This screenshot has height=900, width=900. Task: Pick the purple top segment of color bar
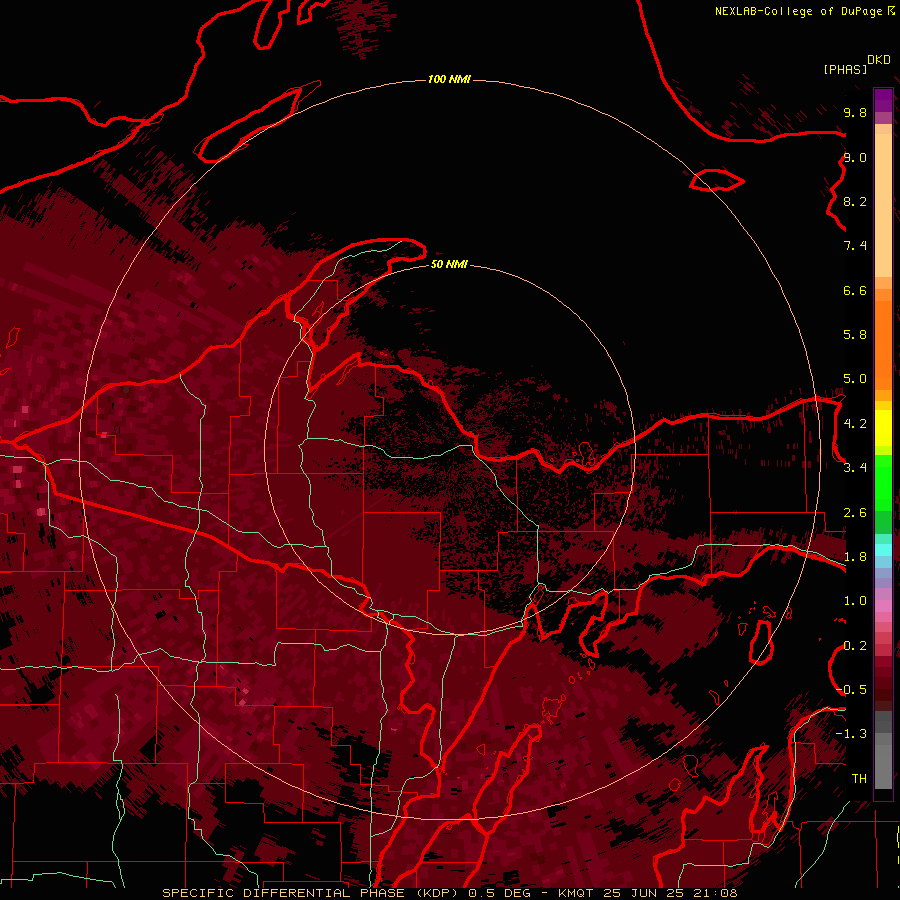pos(883,100)
